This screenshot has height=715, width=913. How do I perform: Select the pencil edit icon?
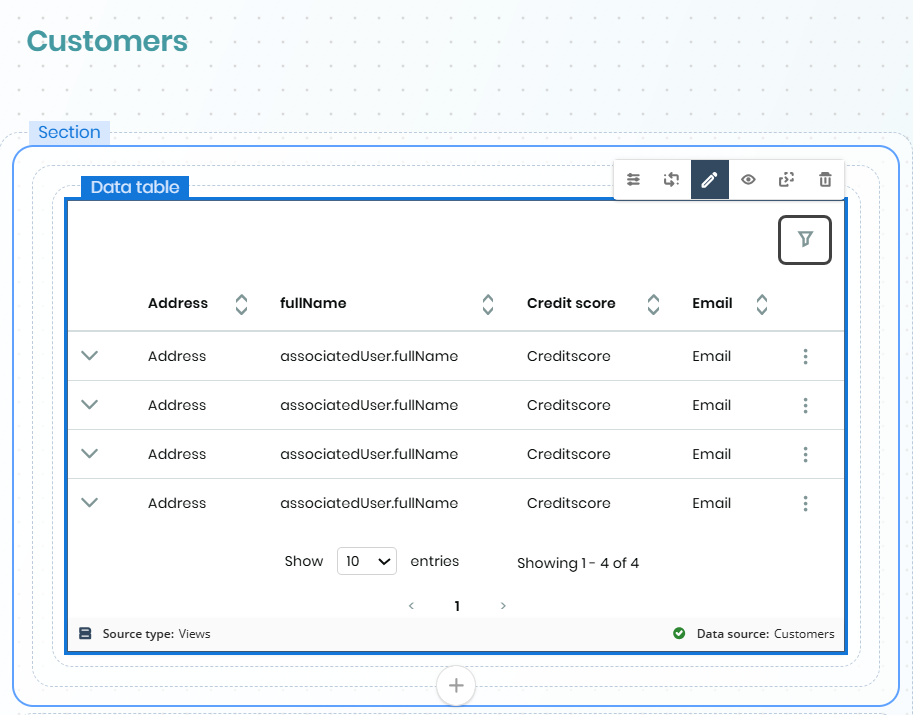(x=709, y=180)
